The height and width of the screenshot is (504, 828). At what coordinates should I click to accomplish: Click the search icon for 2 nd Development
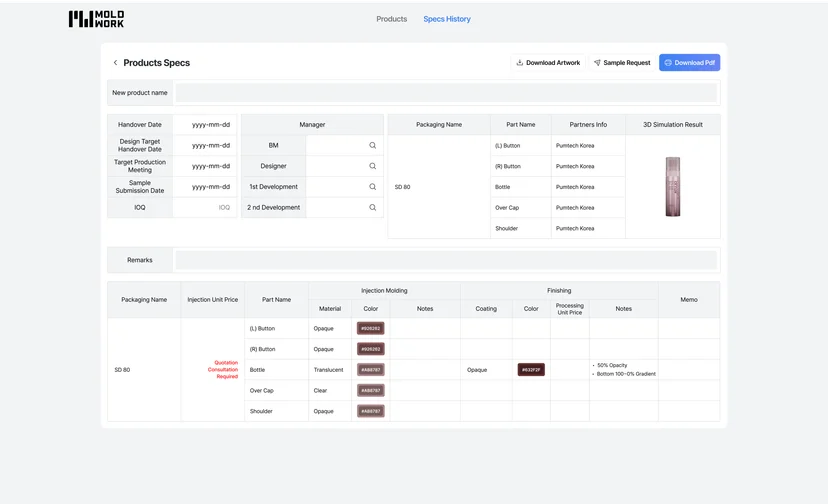point(372,208)
